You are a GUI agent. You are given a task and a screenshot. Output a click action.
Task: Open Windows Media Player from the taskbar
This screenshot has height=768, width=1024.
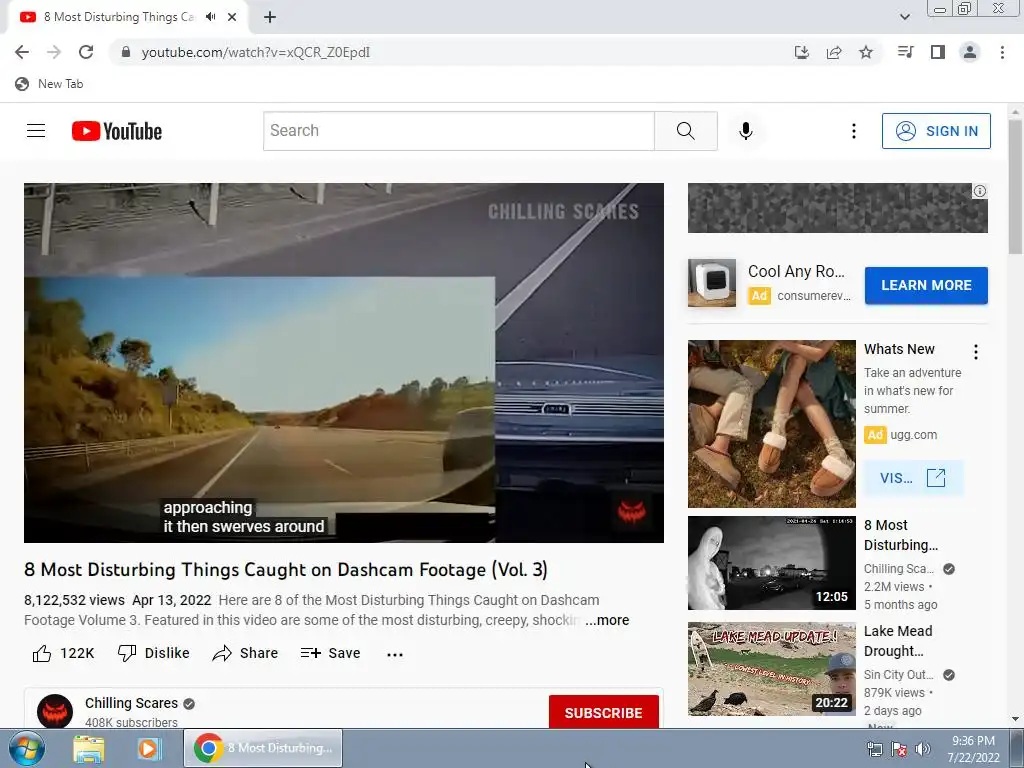[x=149, y=749]
